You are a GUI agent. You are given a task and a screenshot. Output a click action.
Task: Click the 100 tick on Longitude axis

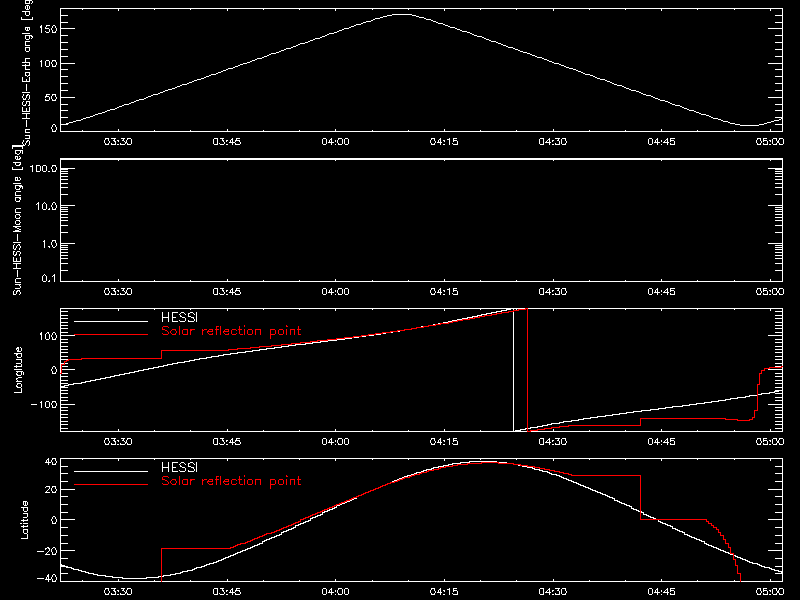pyautogui.click(x=47, y=336)
